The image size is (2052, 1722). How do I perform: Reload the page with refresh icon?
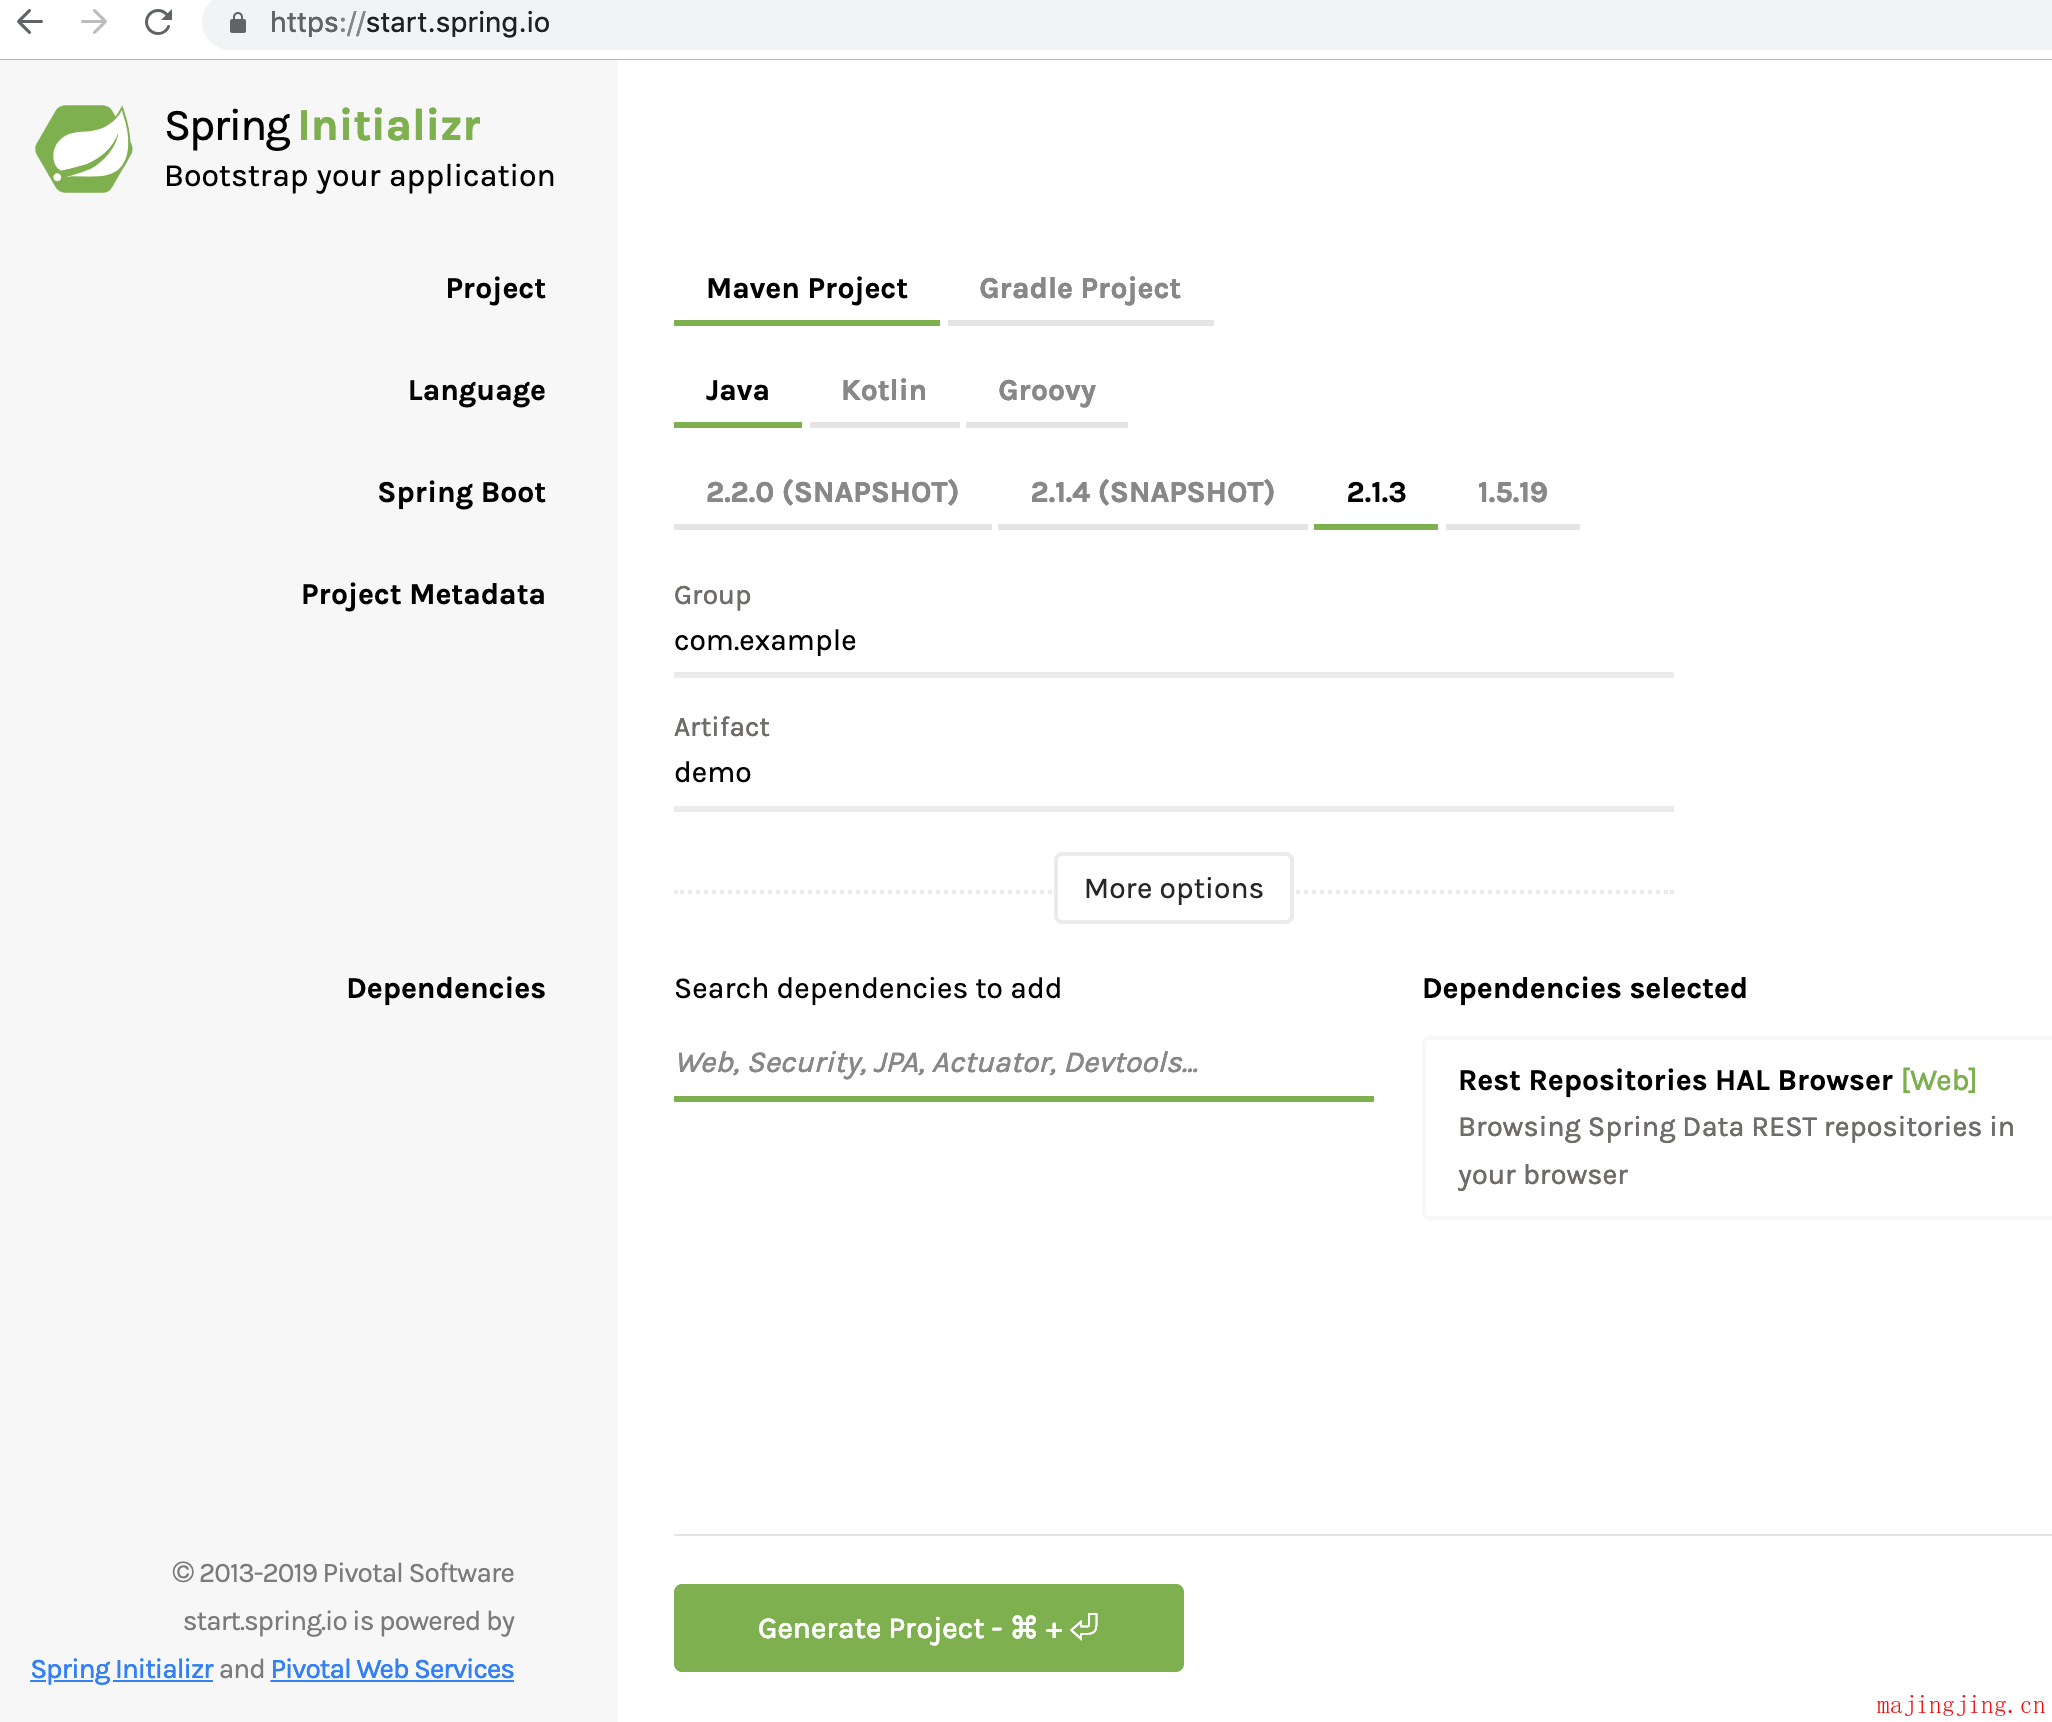[x=158, y=22]
